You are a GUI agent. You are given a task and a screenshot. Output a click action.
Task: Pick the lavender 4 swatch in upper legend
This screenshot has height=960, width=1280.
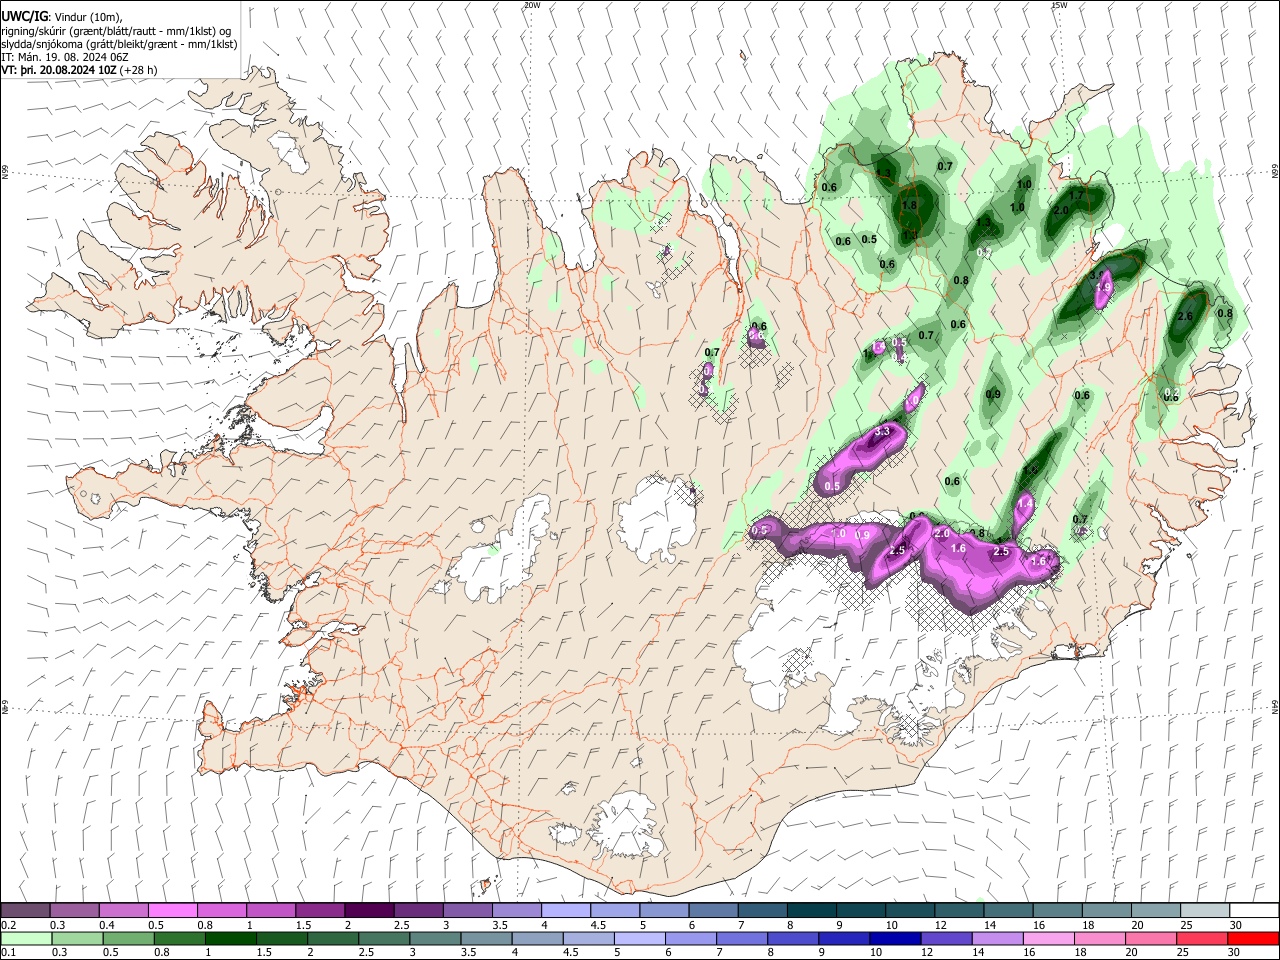(x=565, y=910)
